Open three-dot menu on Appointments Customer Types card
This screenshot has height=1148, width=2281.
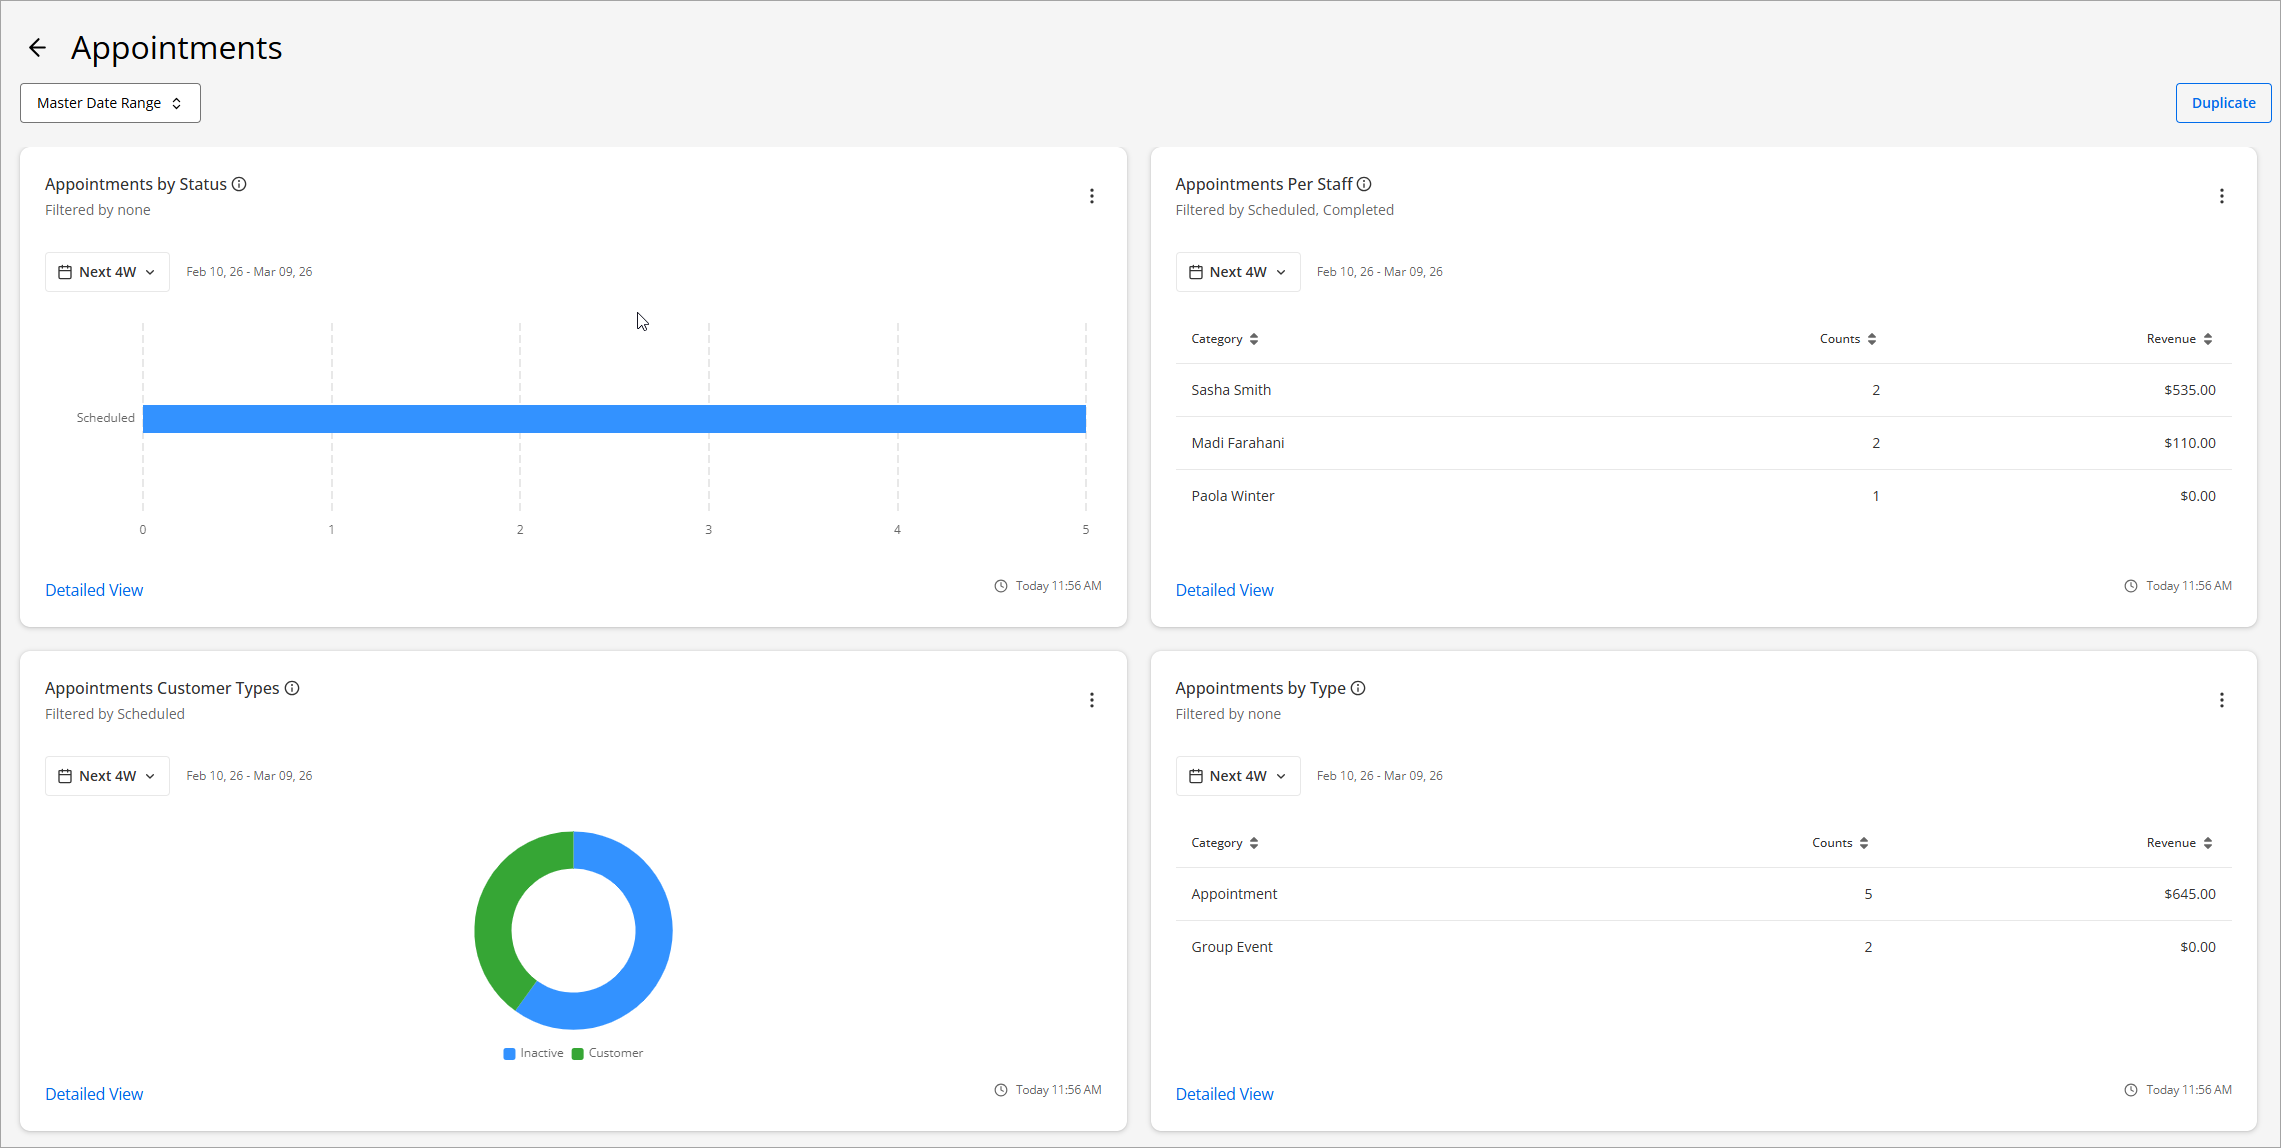[1091, 700]
